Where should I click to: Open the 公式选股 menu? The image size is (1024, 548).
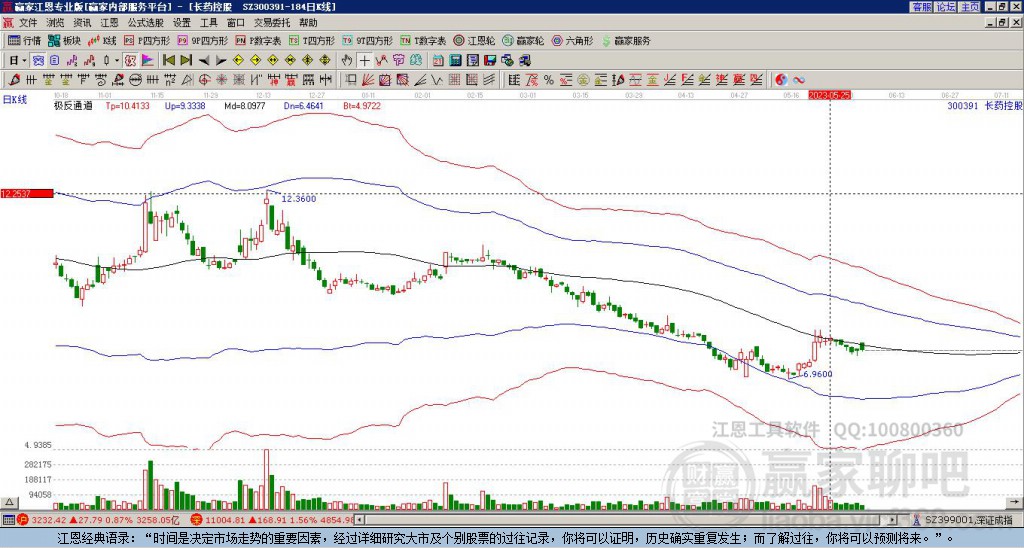coord(146,23)
